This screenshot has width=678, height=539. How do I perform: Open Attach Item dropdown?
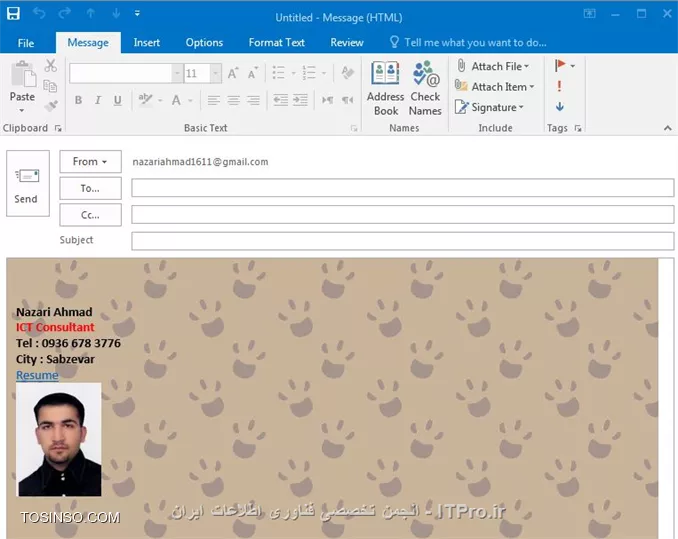(x=495, y=87)
